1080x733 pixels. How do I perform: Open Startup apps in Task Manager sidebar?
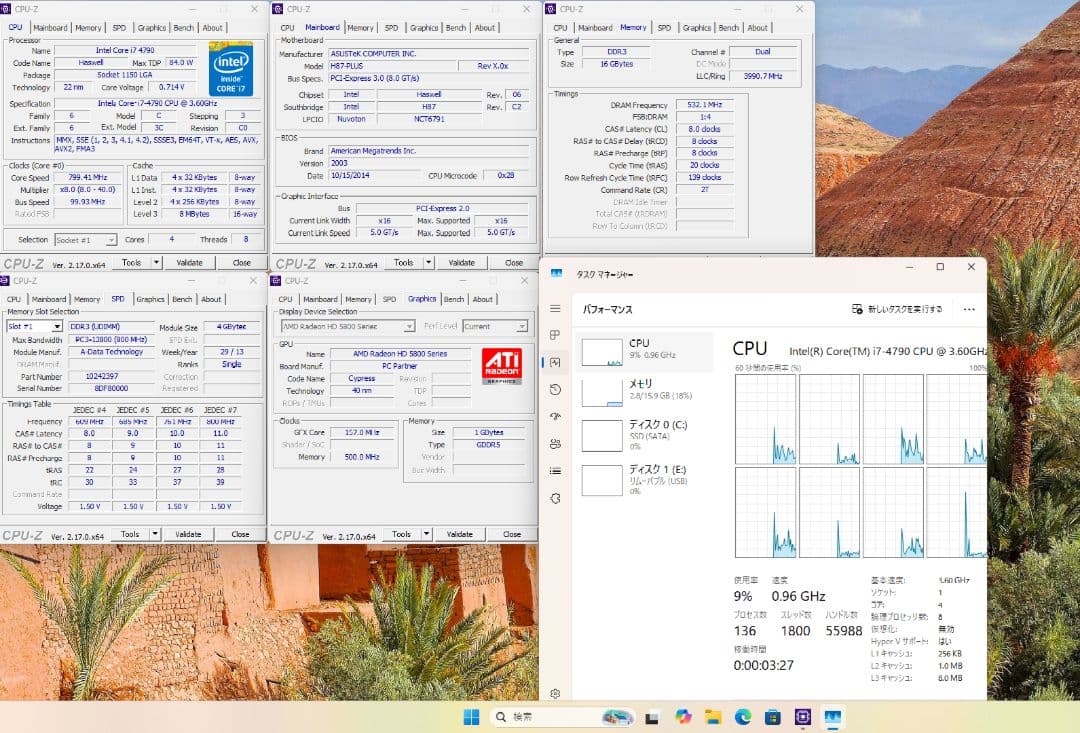555,416
